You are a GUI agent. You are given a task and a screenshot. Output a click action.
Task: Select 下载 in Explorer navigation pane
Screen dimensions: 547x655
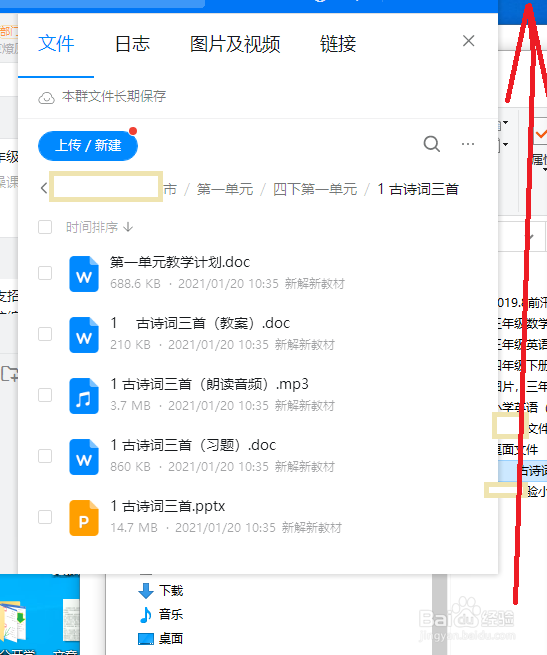pyautogui.click(x=160, y=591)
